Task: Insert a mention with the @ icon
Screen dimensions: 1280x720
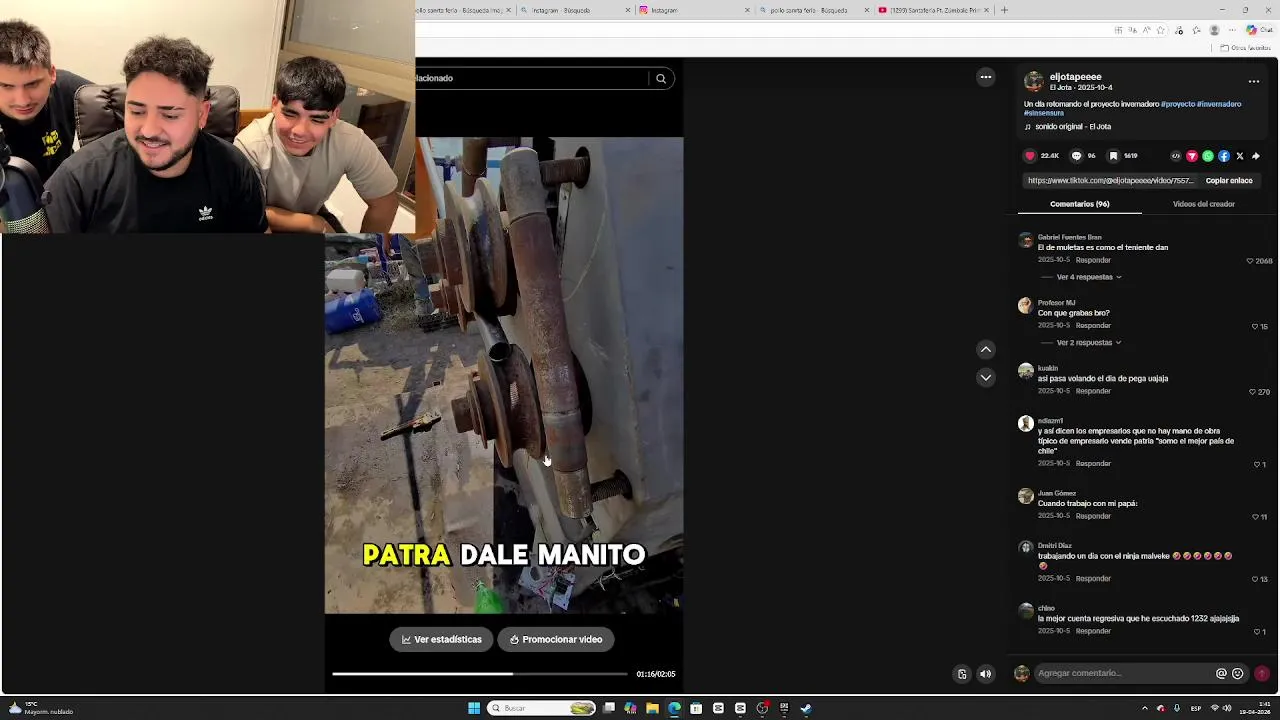Action: [1221, 674]
